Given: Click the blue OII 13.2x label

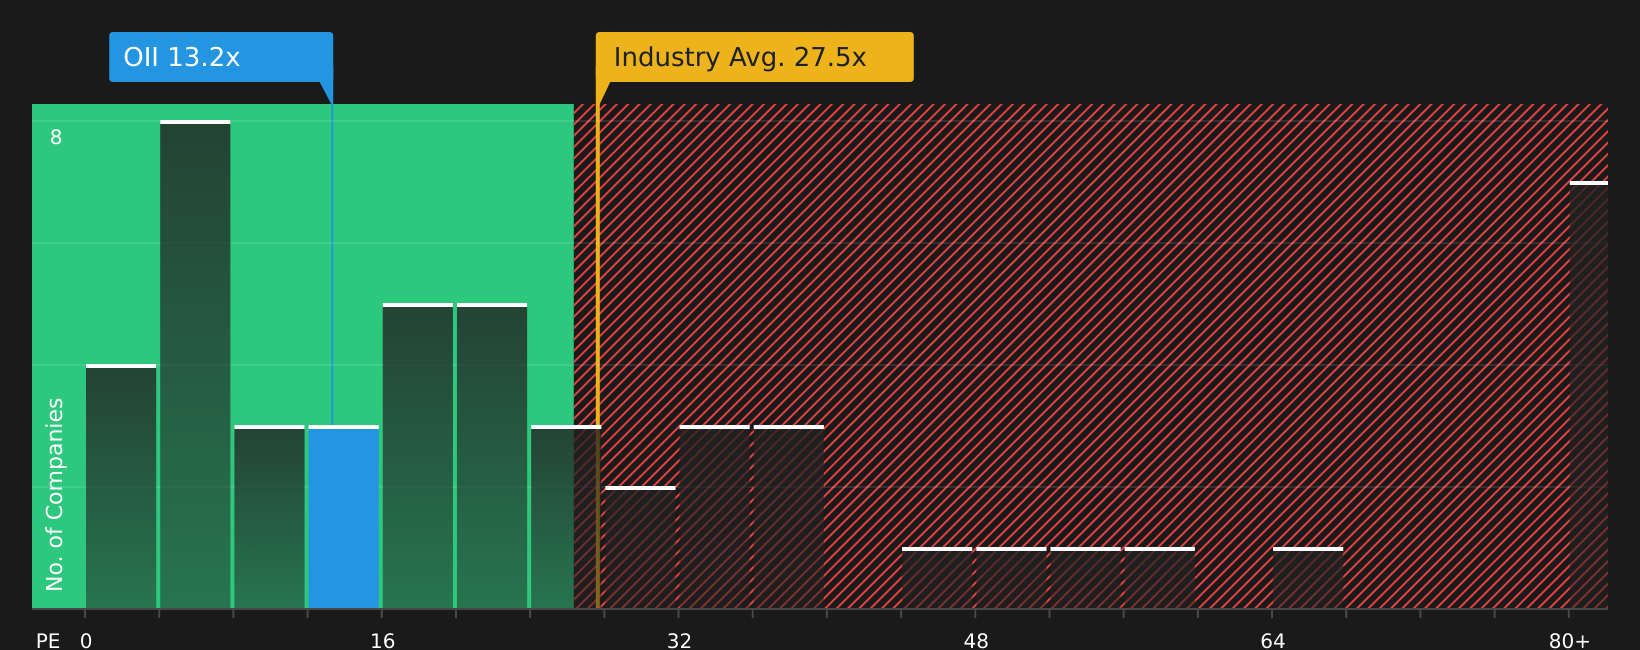Looking at the screenshot, I should [221, 57].
